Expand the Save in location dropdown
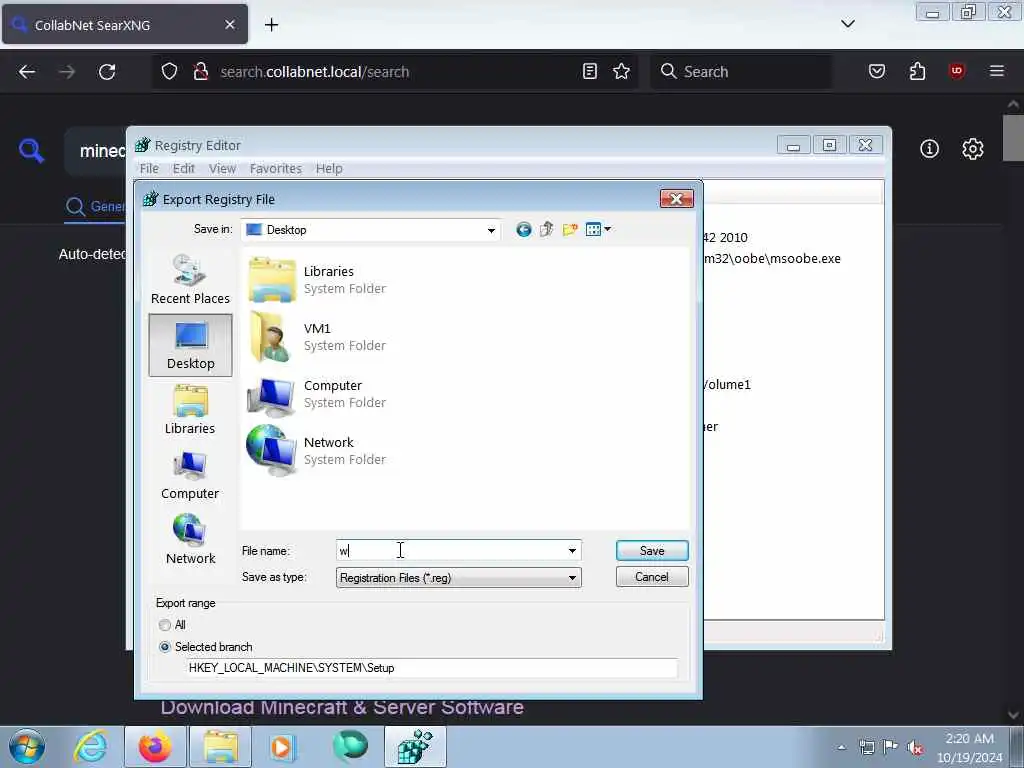 [x=490, y=230]
